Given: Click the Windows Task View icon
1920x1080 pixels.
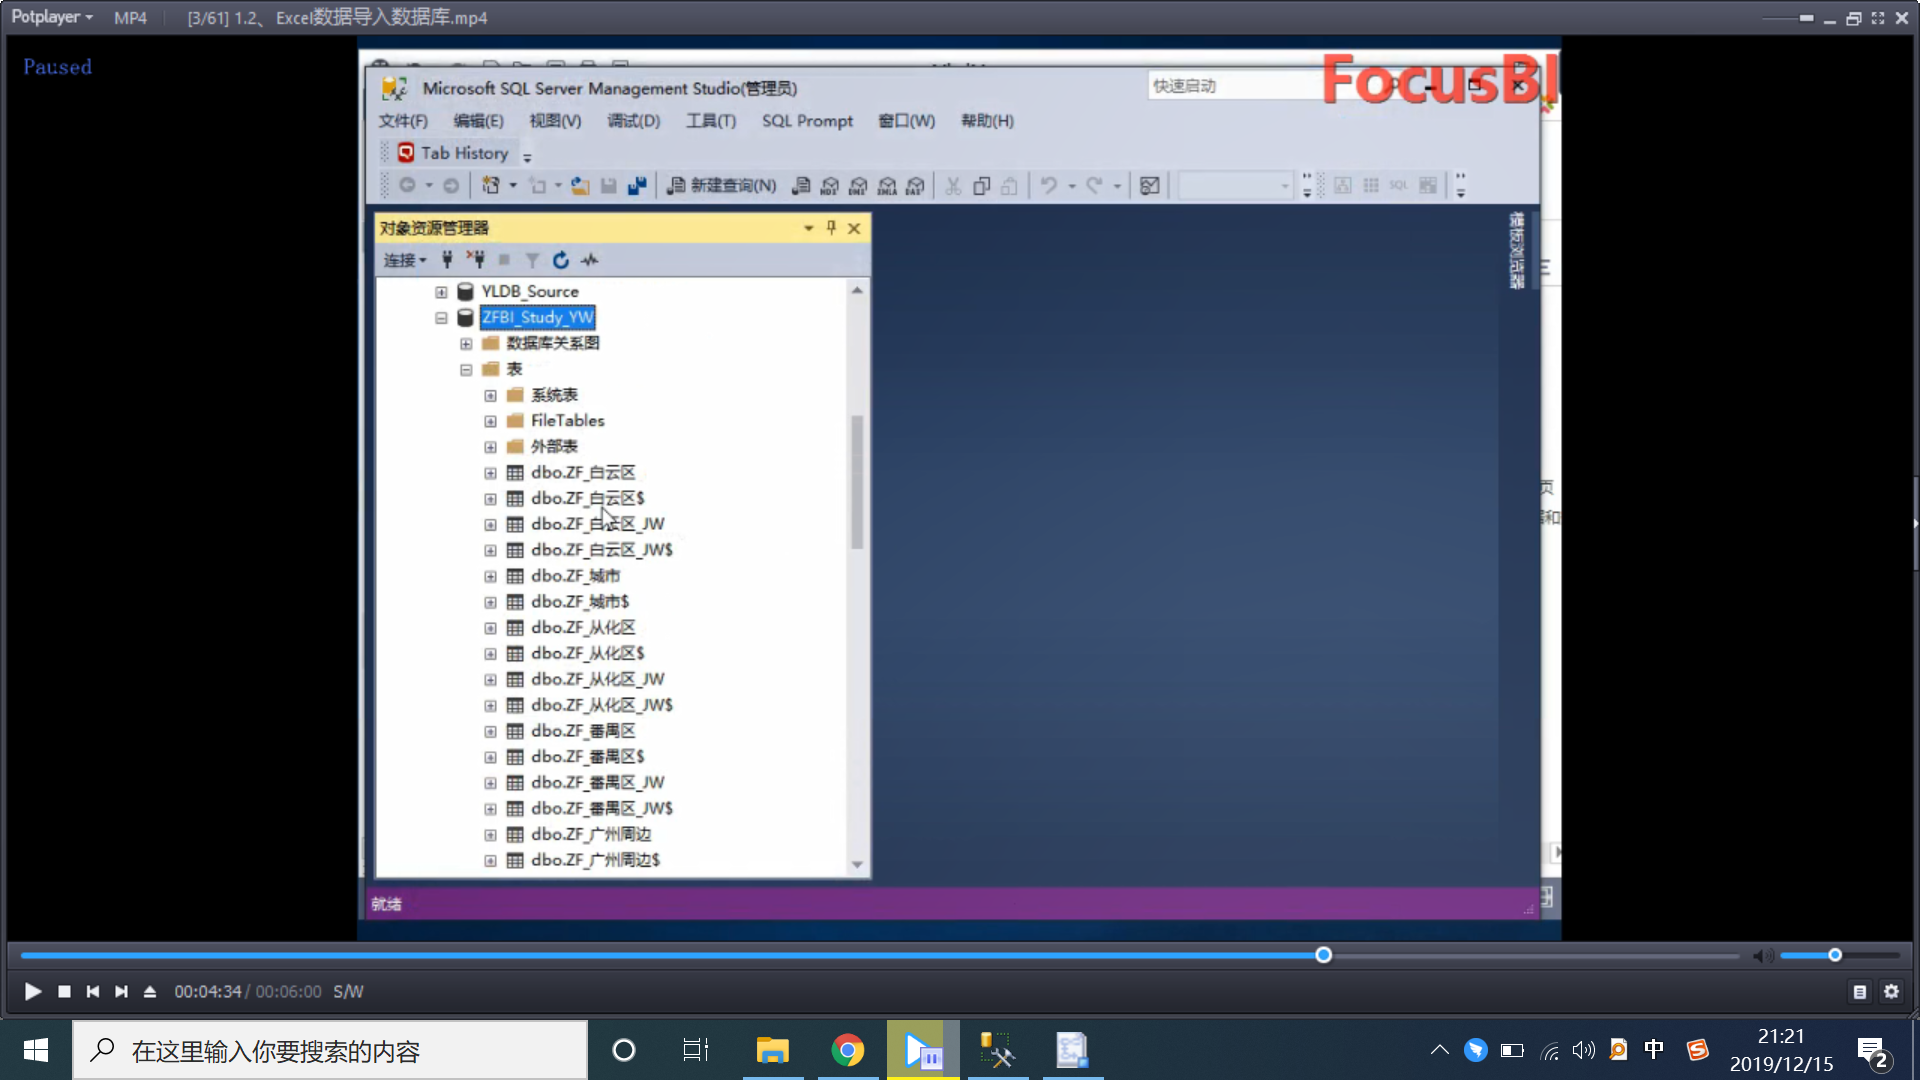Looking at the screenshot, I should point(695,1050).
